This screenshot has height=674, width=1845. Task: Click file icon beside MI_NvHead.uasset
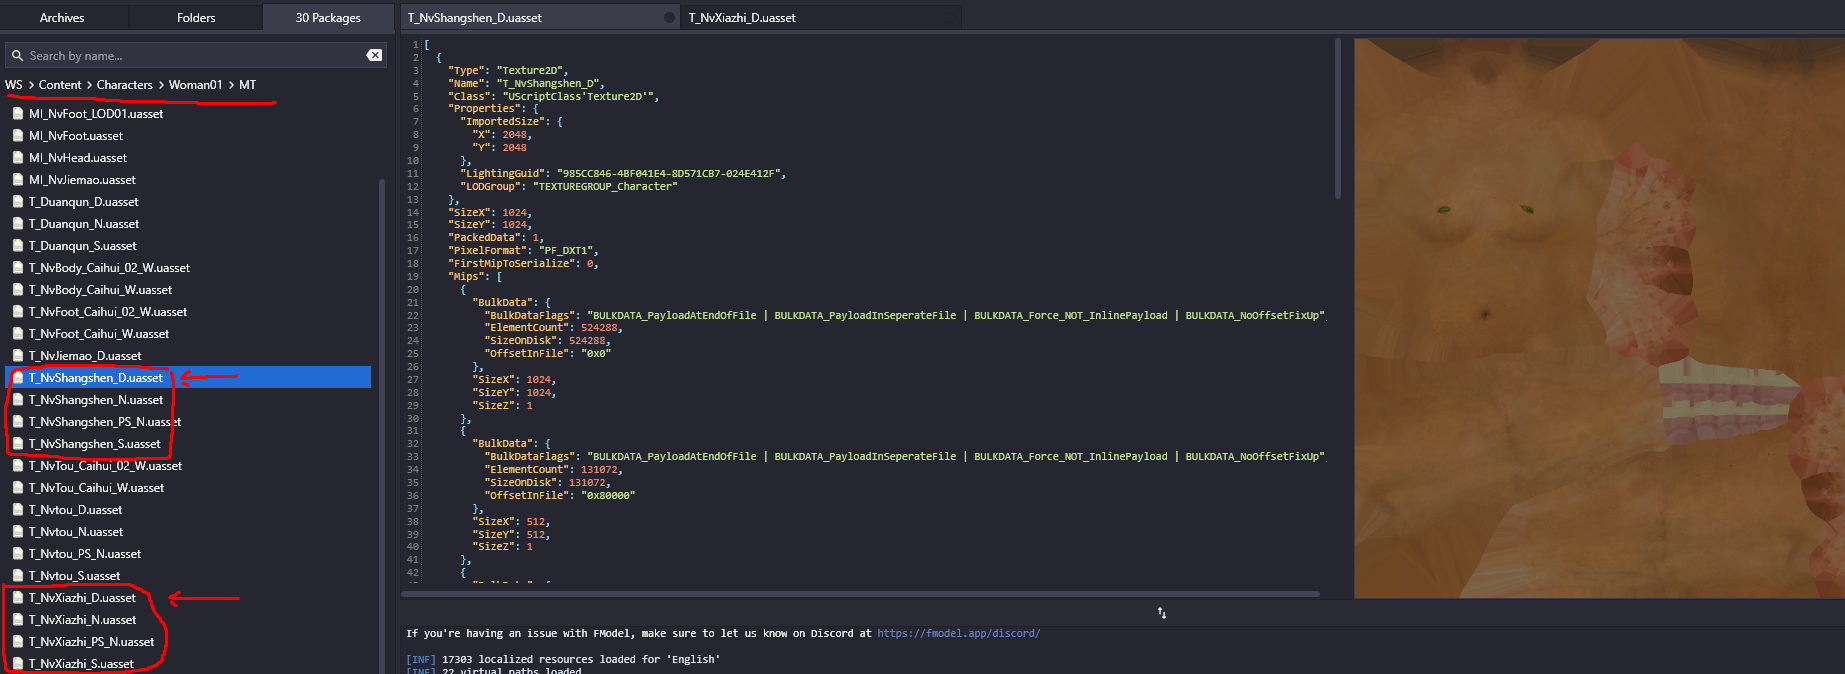(x=18, y=158)
